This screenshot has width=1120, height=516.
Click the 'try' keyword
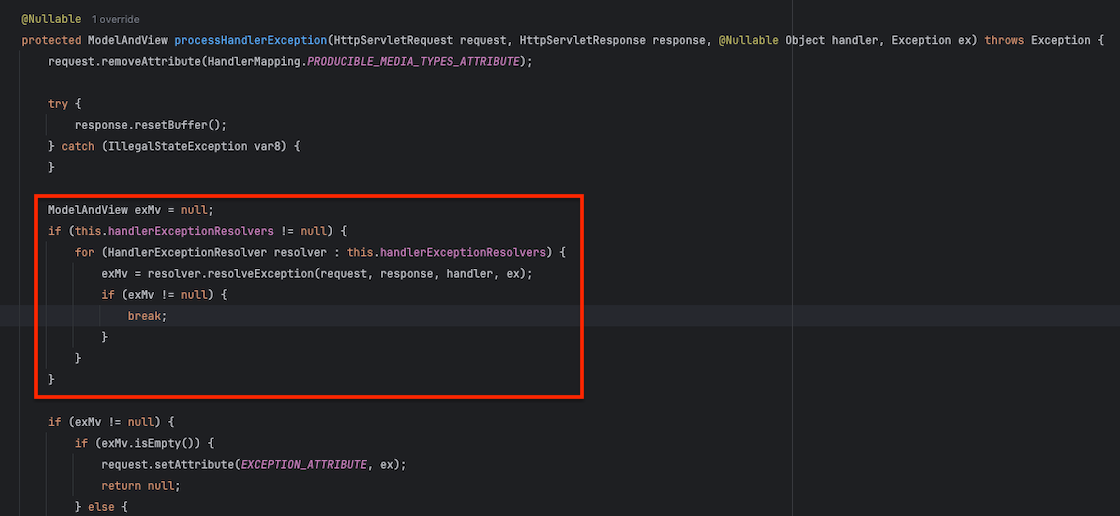click(x=58, y=104)
